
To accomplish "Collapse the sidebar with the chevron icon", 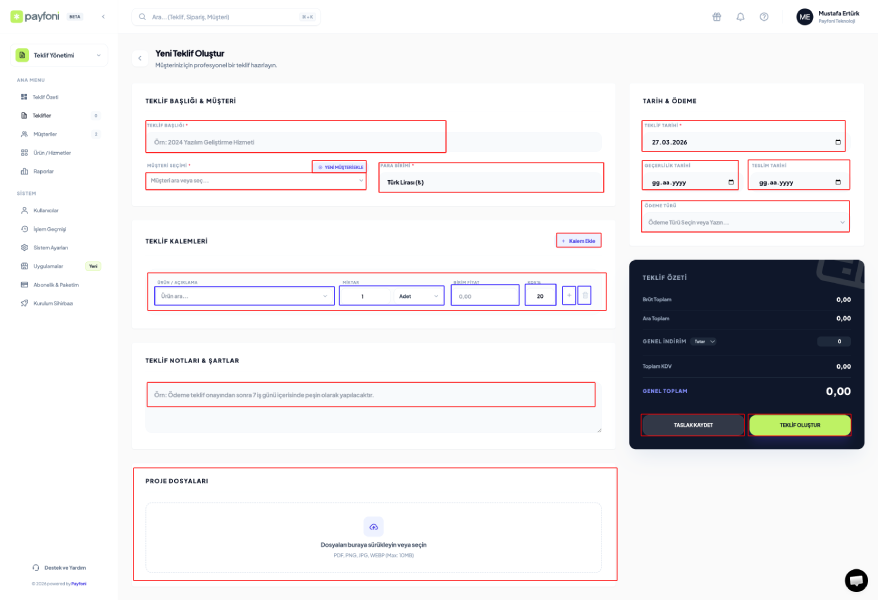I will [103, 17].
